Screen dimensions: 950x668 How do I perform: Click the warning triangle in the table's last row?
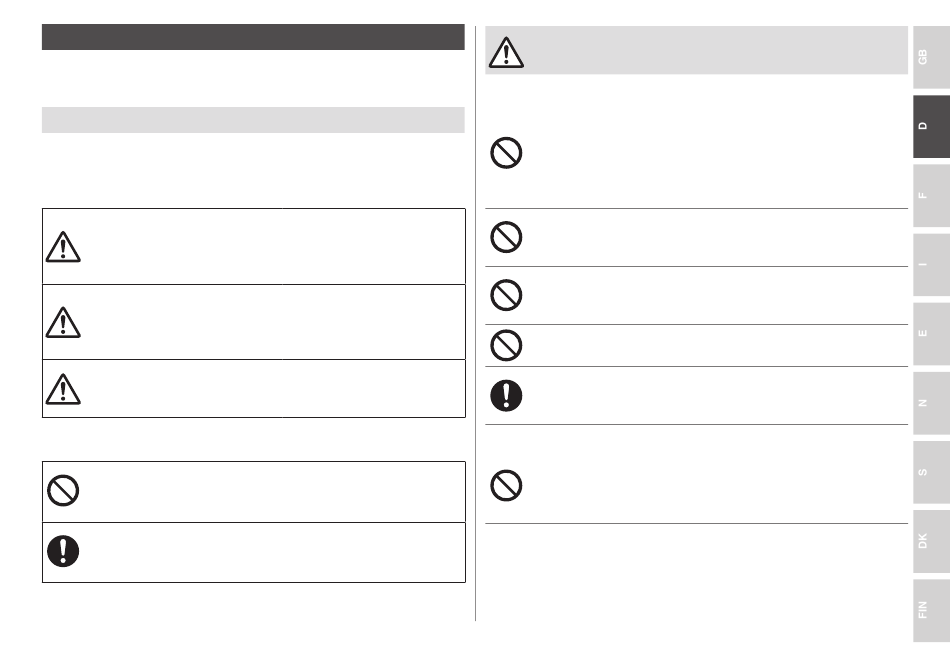63,389
